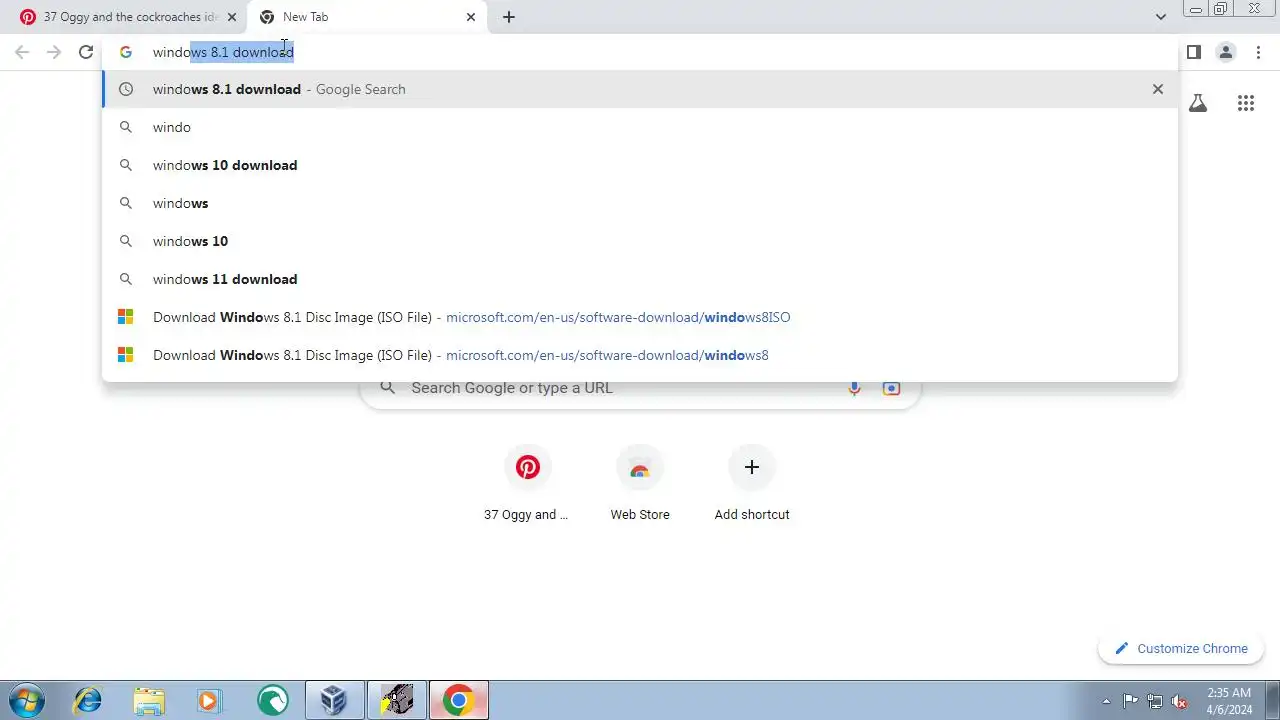Open the green circular taskbar app icon
This screenshot has height=720, width=1280.
point(272,700)
